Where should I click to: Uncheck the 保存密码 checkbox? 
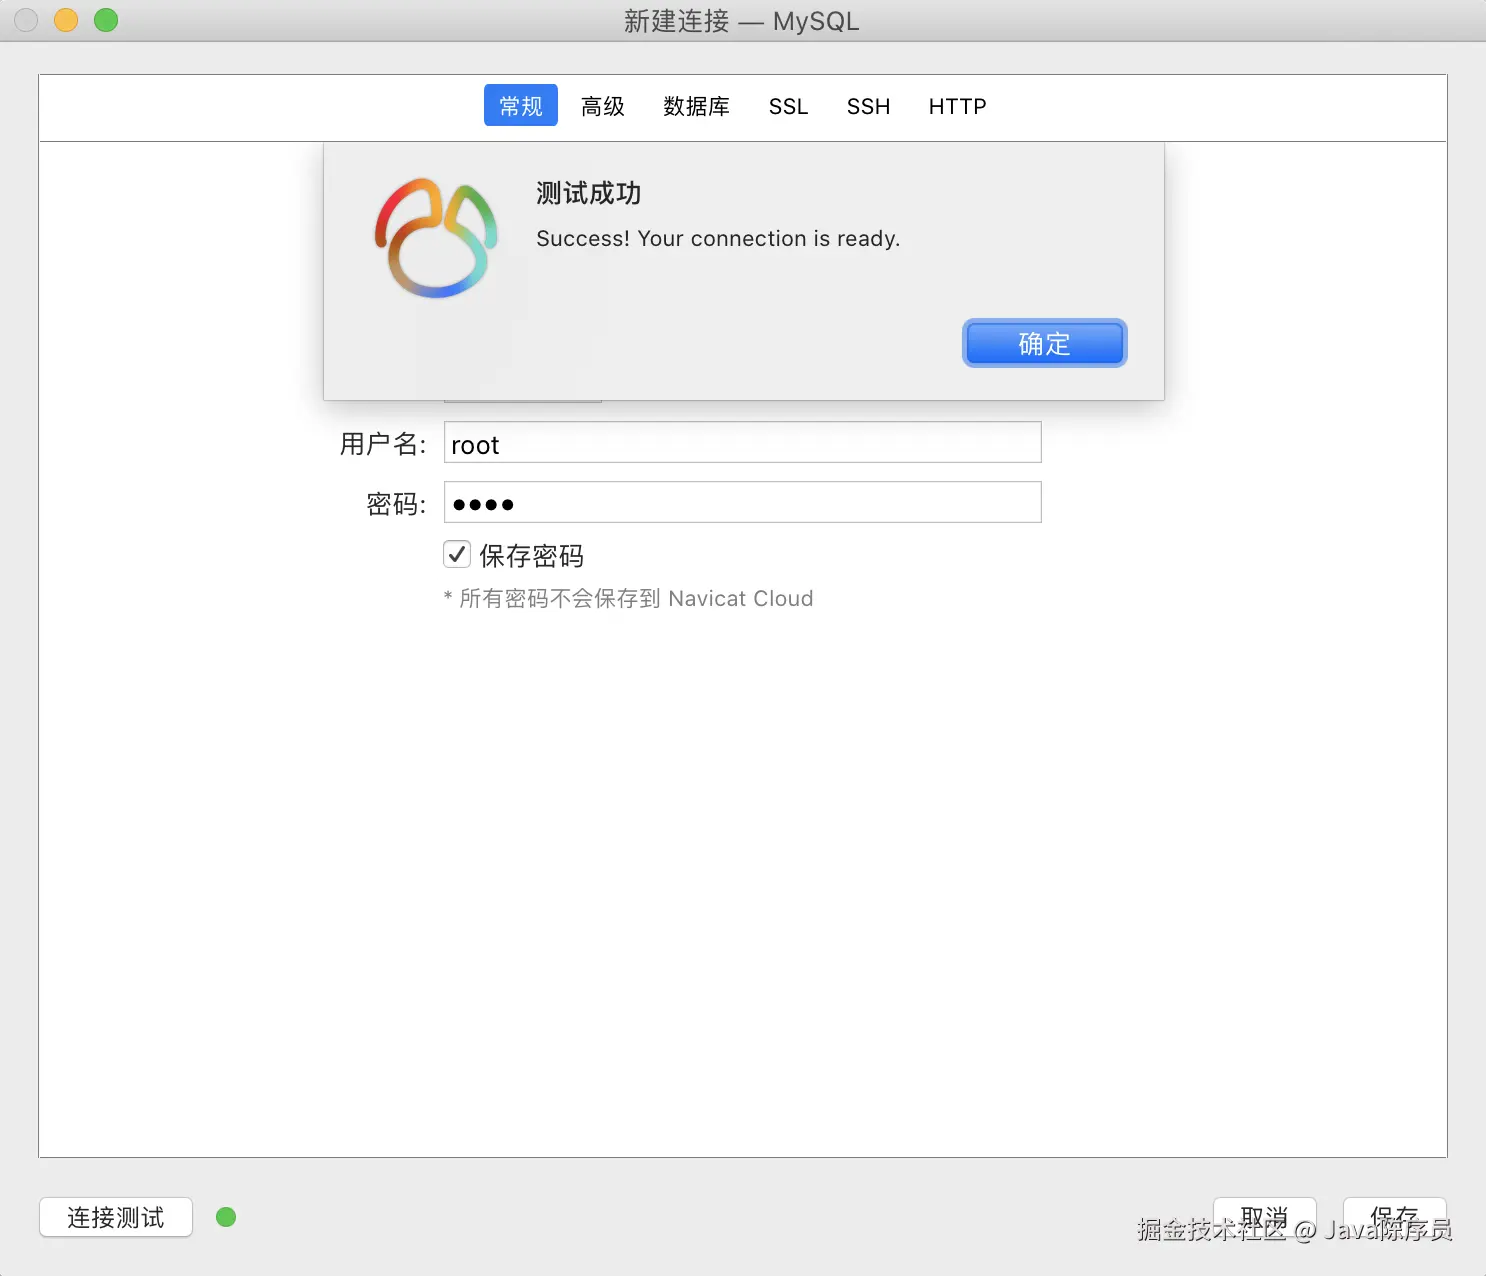coord(457,554)
